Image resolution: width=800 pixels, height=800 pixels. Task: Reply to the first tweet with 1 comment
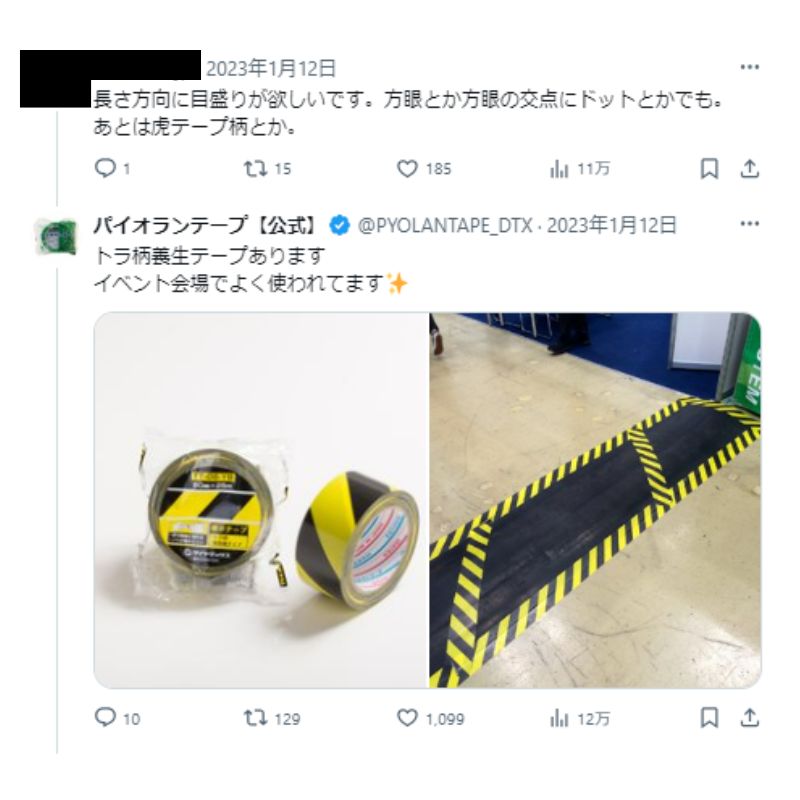click(112, 168)
